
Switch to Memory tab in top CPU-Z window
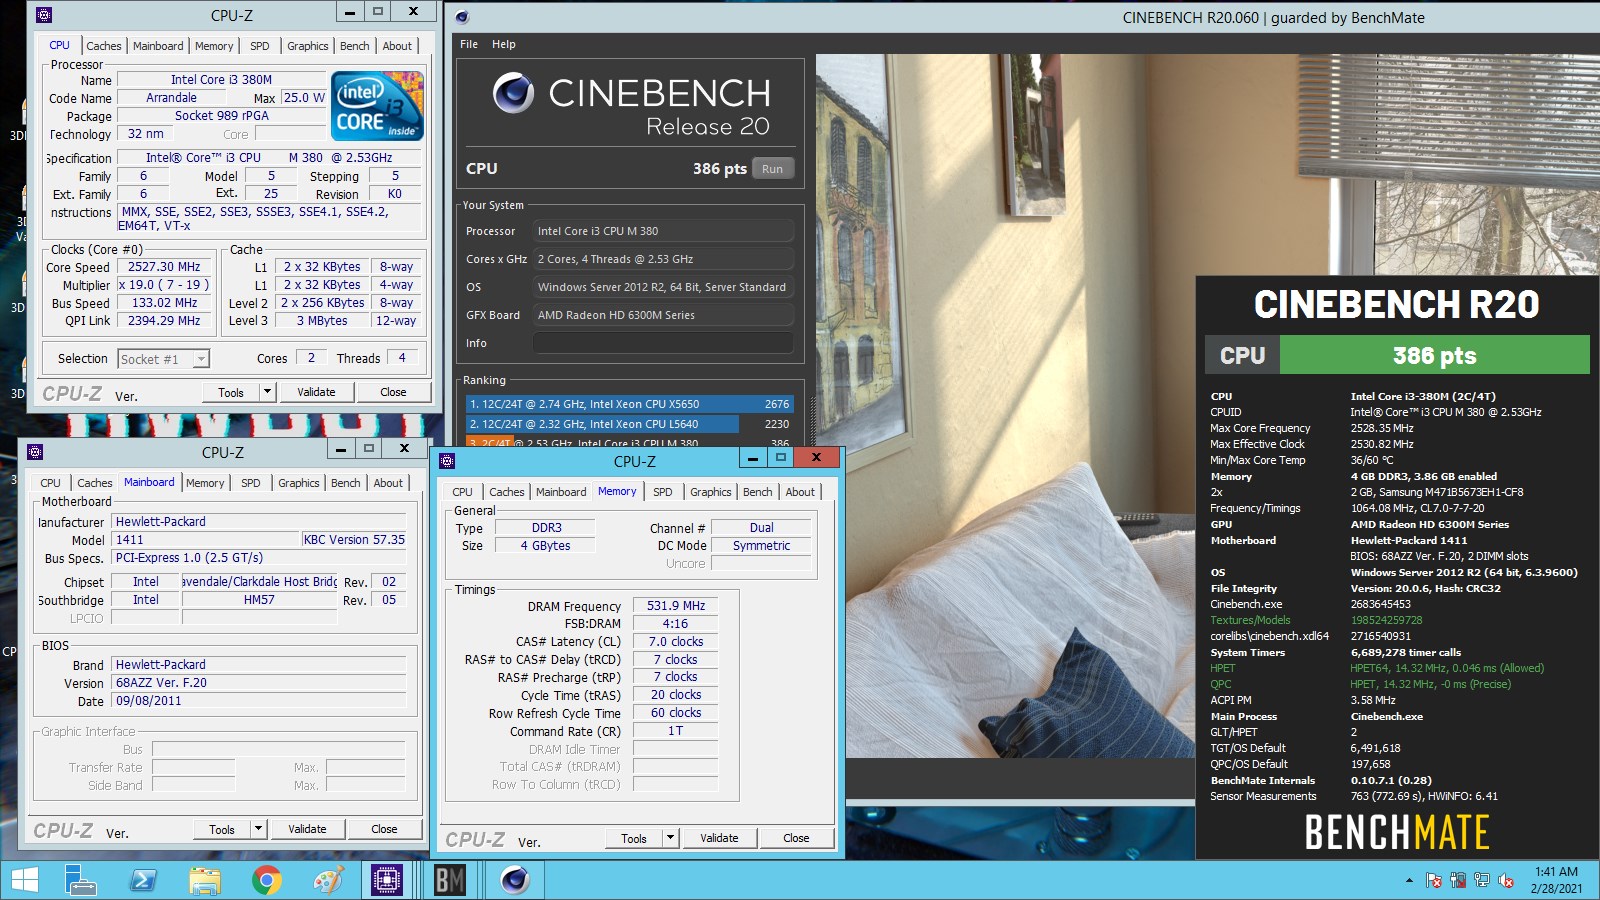214,46
